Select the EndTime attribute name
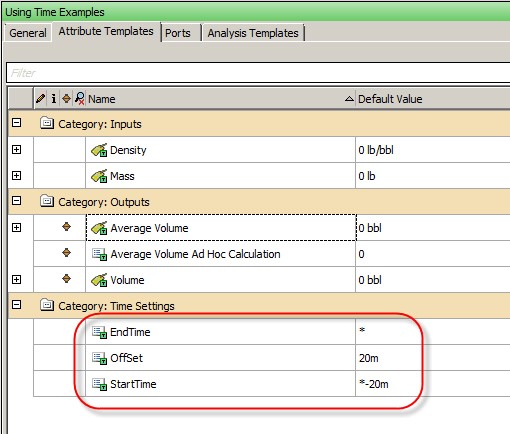 pyautogui.click(x=130, y=332)
